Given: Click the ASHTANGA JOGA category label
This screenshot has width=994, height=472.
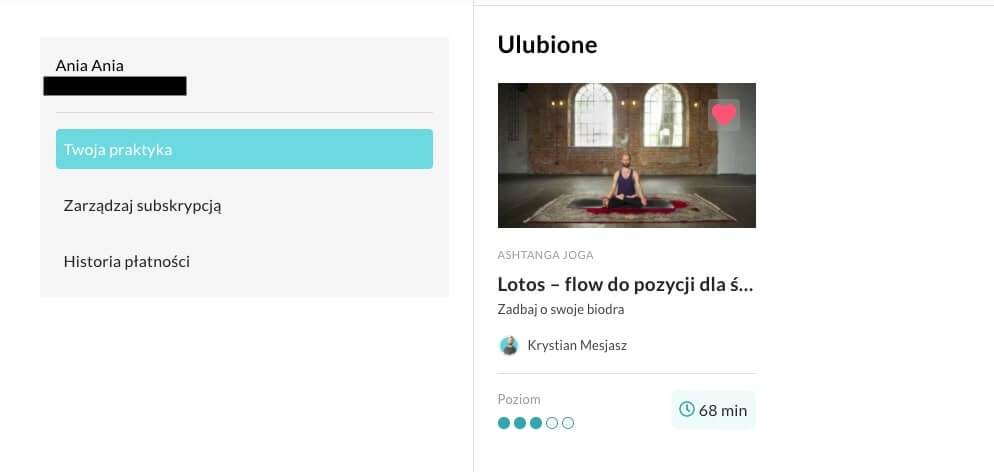Looking at the screenshot, I should [x=545, y=255].
